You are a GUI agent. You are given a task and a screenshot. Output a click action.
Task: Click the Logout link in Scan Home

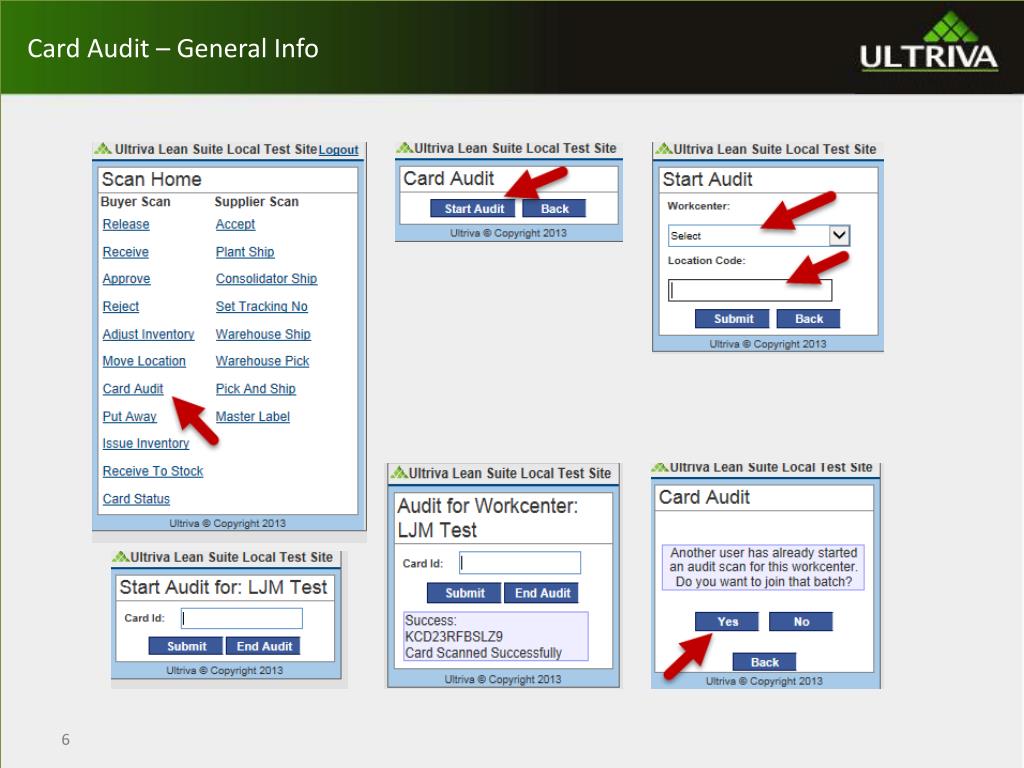pyautogui.click(x=338, y=150)
